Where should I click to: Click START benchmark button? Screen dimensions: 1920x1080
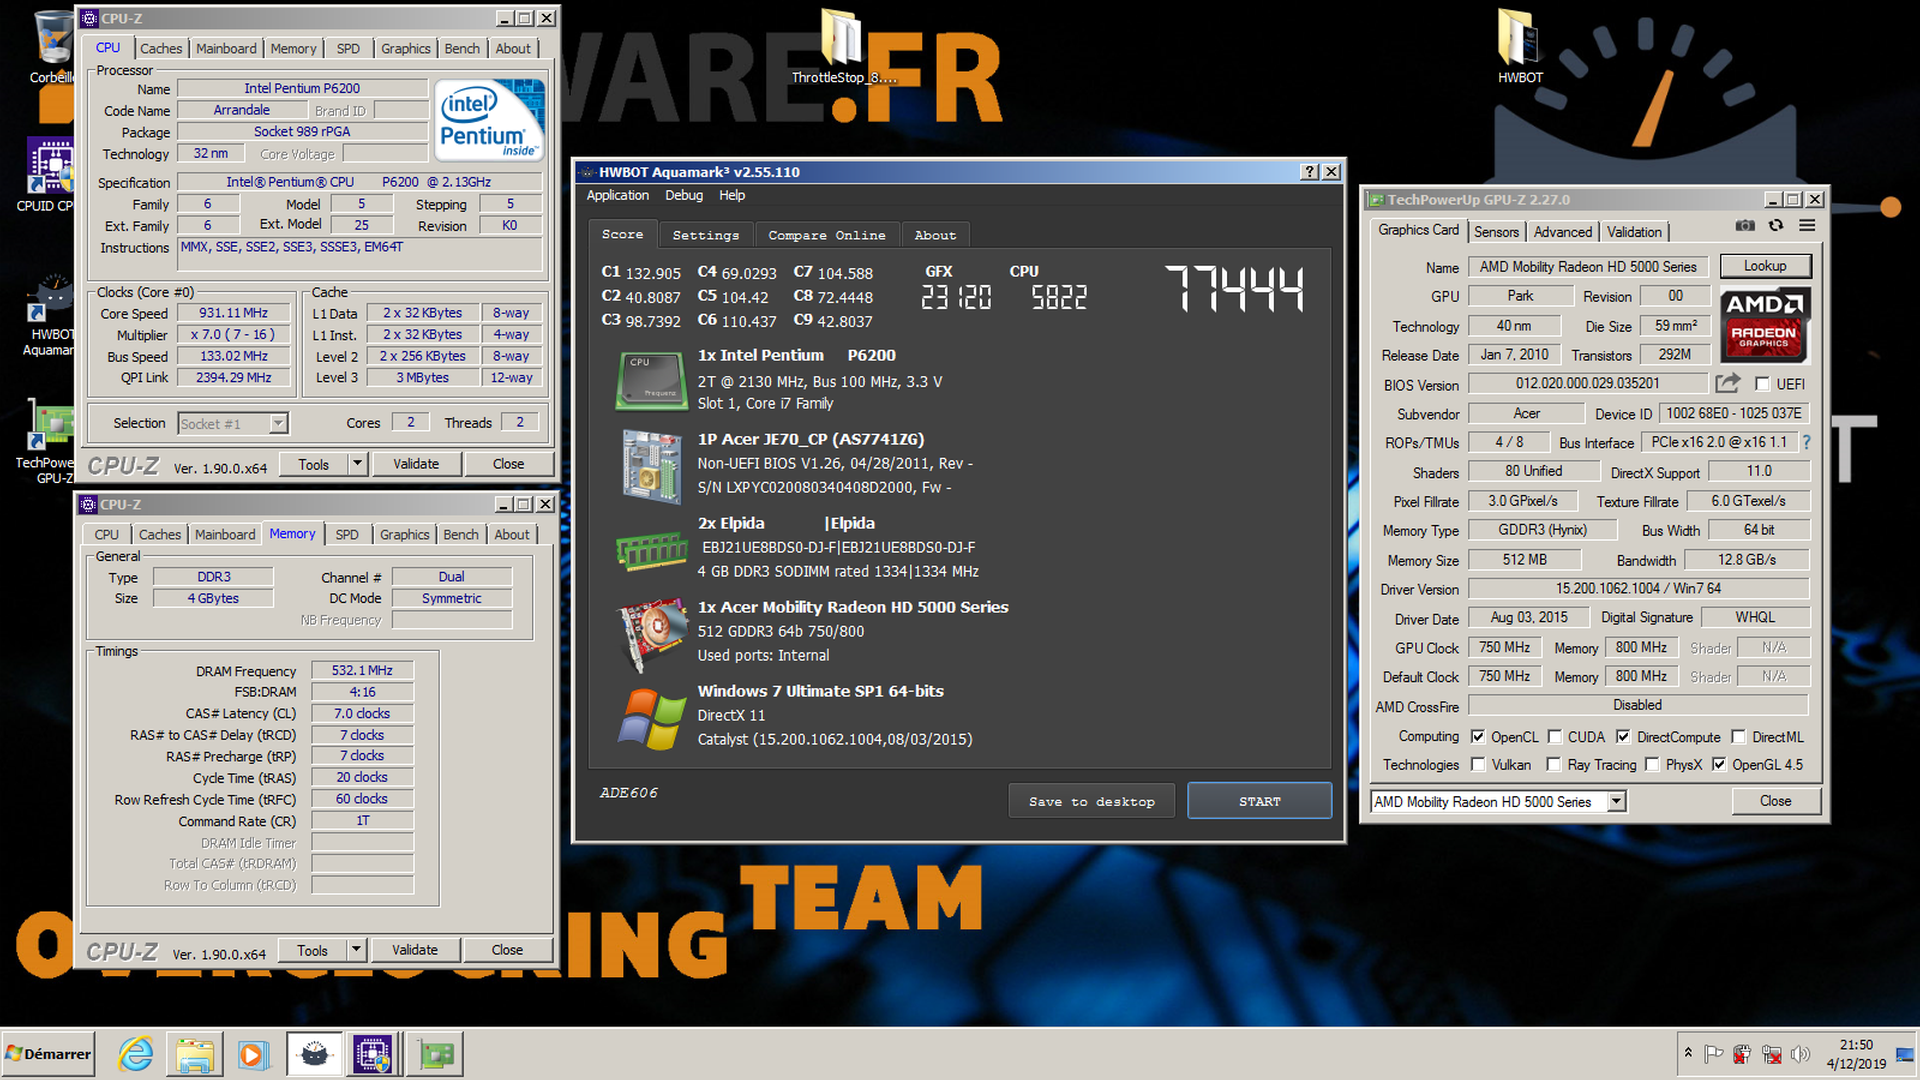click(x=1259, y=801)
